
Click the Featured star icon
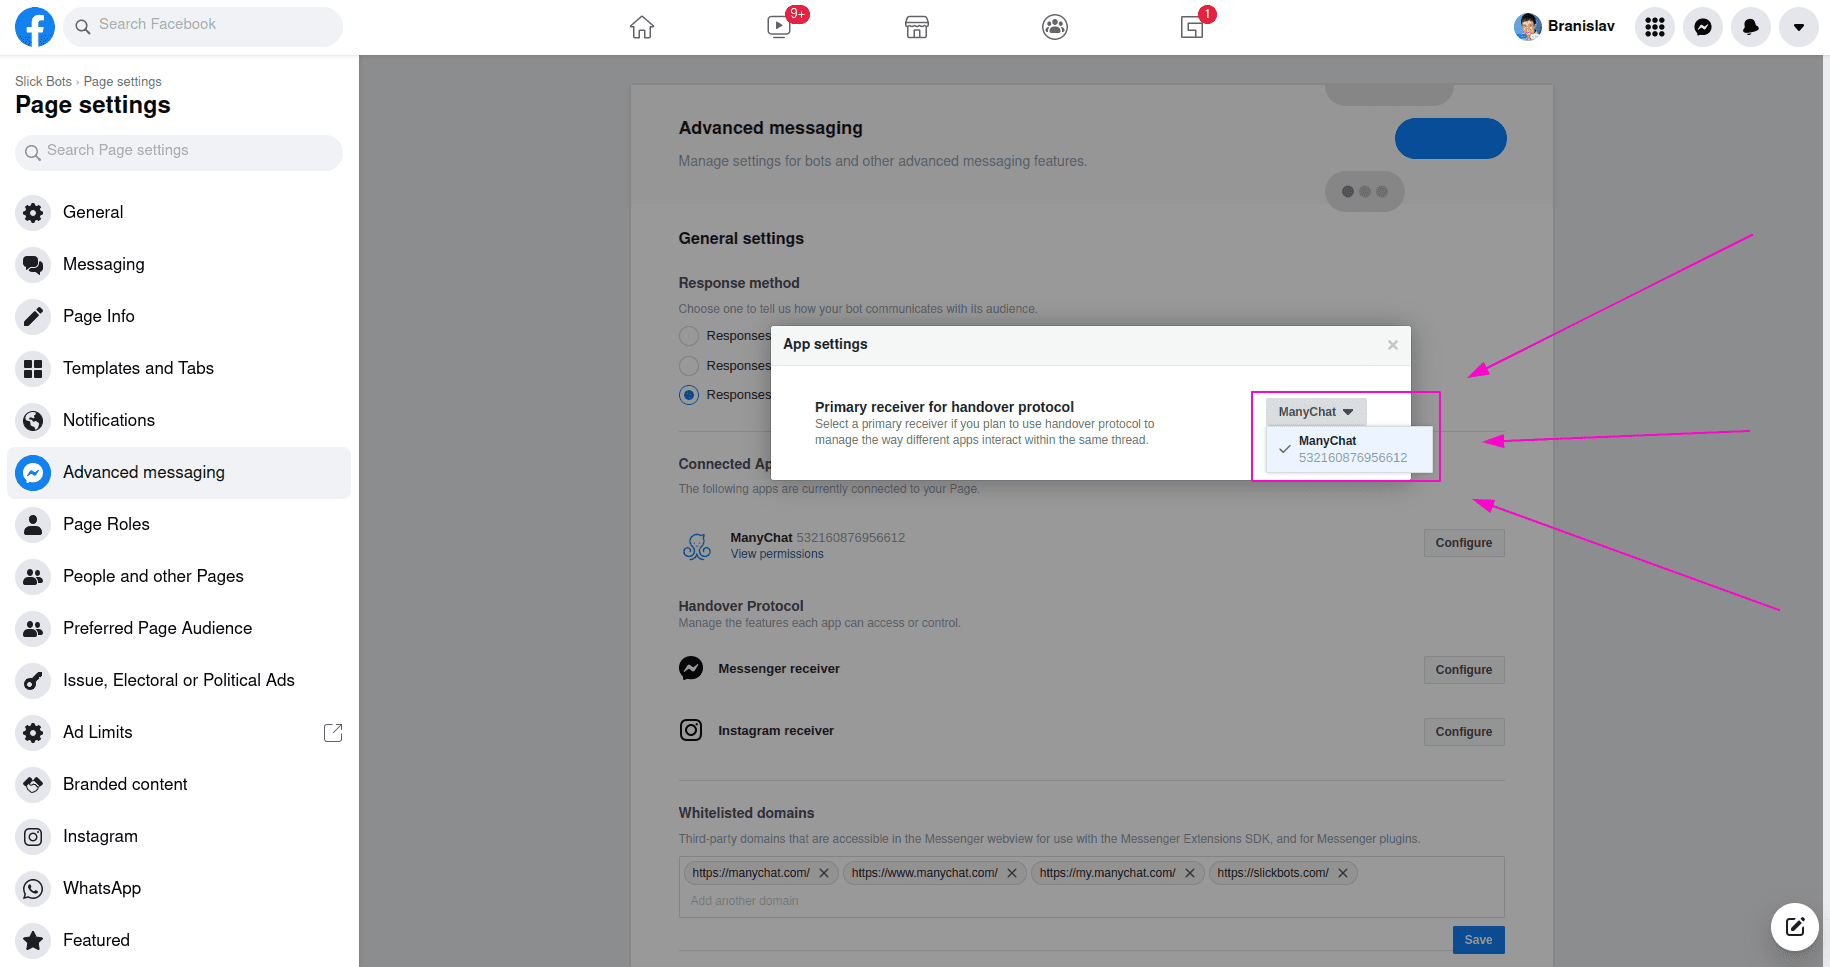click(x=33, y=941)
